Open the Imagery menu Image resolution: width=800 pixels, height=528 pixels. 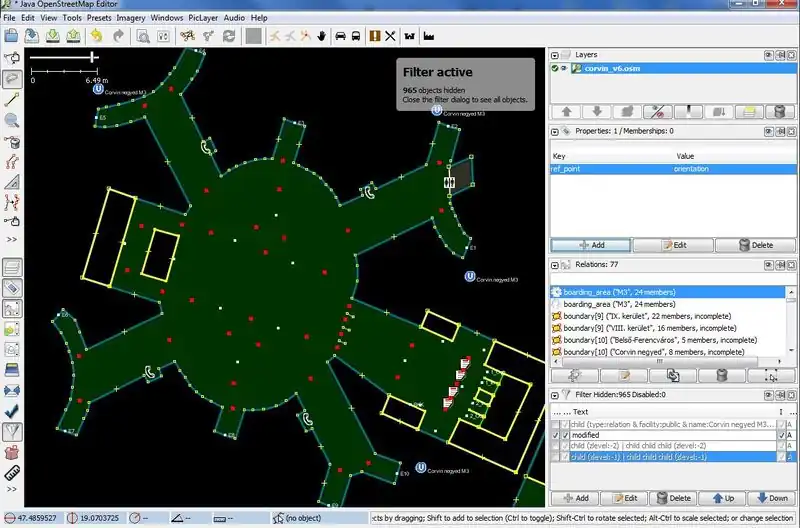(x=131, y=18)
